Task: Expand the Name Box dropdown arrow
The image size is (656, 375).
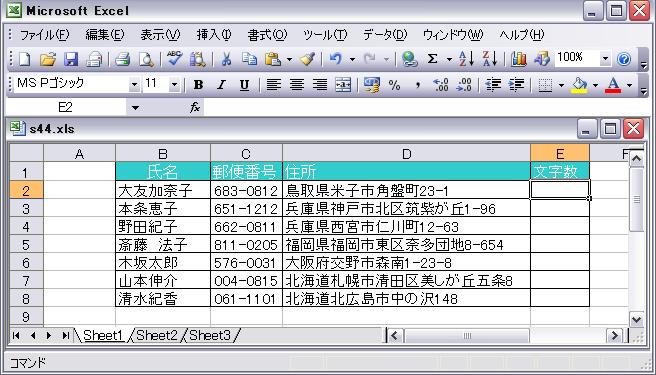Action: (135, 108)
